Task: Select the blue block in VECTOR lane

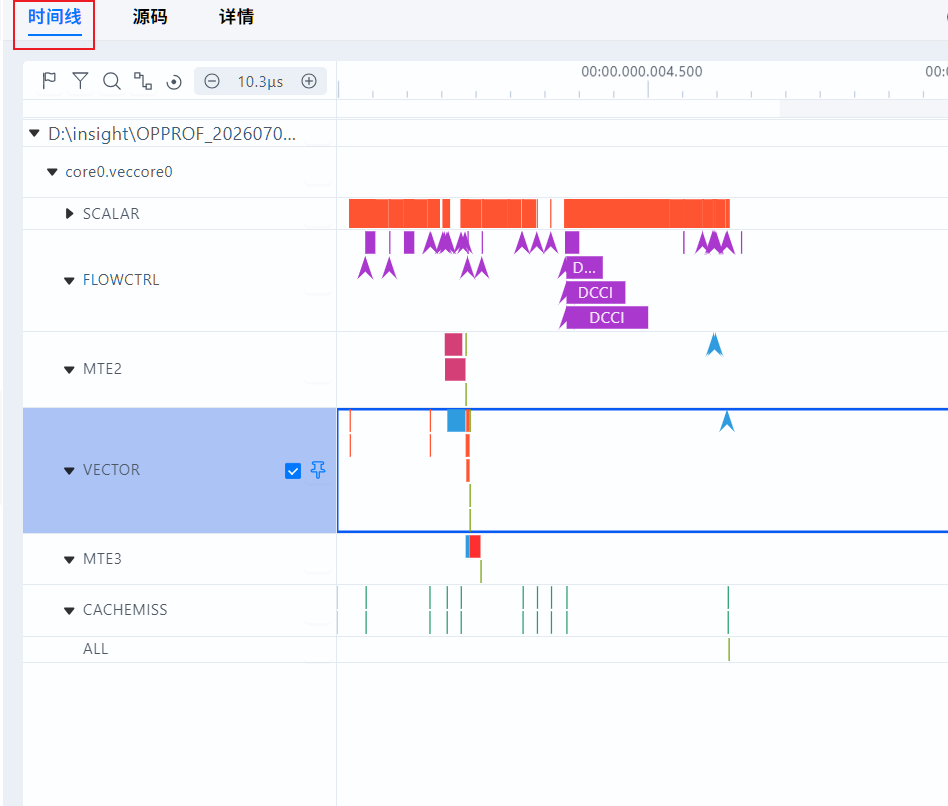Action: click(x=456, y=420)
